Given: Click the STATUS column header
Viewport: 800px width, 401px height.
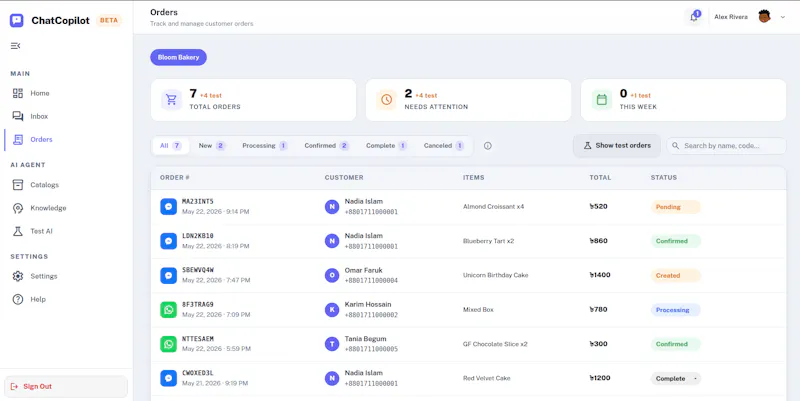Looking at the screenshot, I should [x=664, y=178].
